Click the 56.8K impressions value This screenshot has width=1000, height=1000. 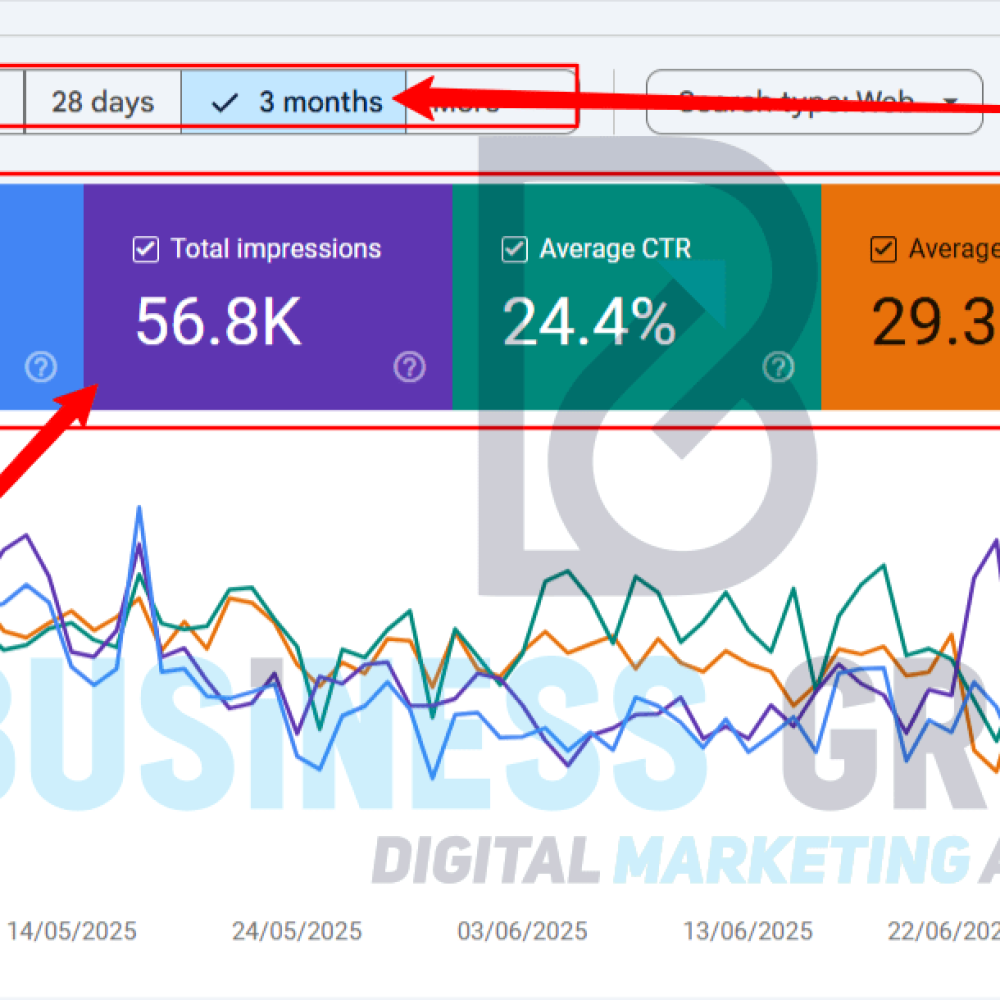point(219,321)
